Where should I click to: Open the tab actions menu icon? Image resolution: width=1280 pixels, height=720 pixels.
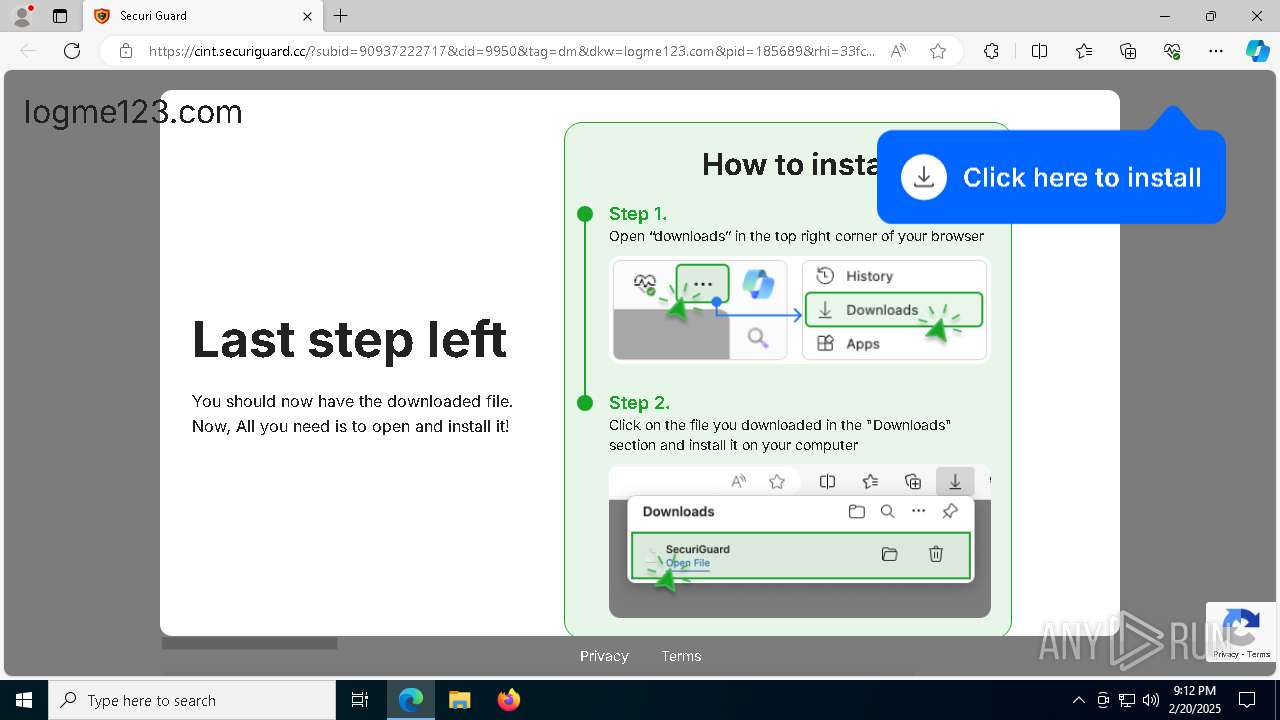(60, 16)
